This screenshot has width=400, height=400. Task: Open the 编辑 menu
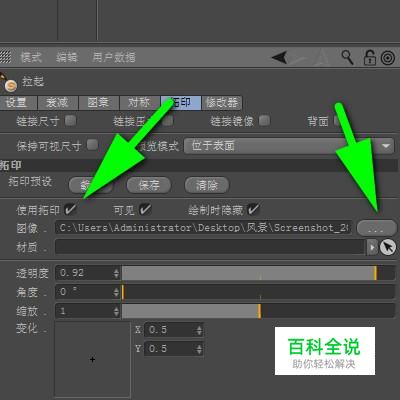point(67,57)
